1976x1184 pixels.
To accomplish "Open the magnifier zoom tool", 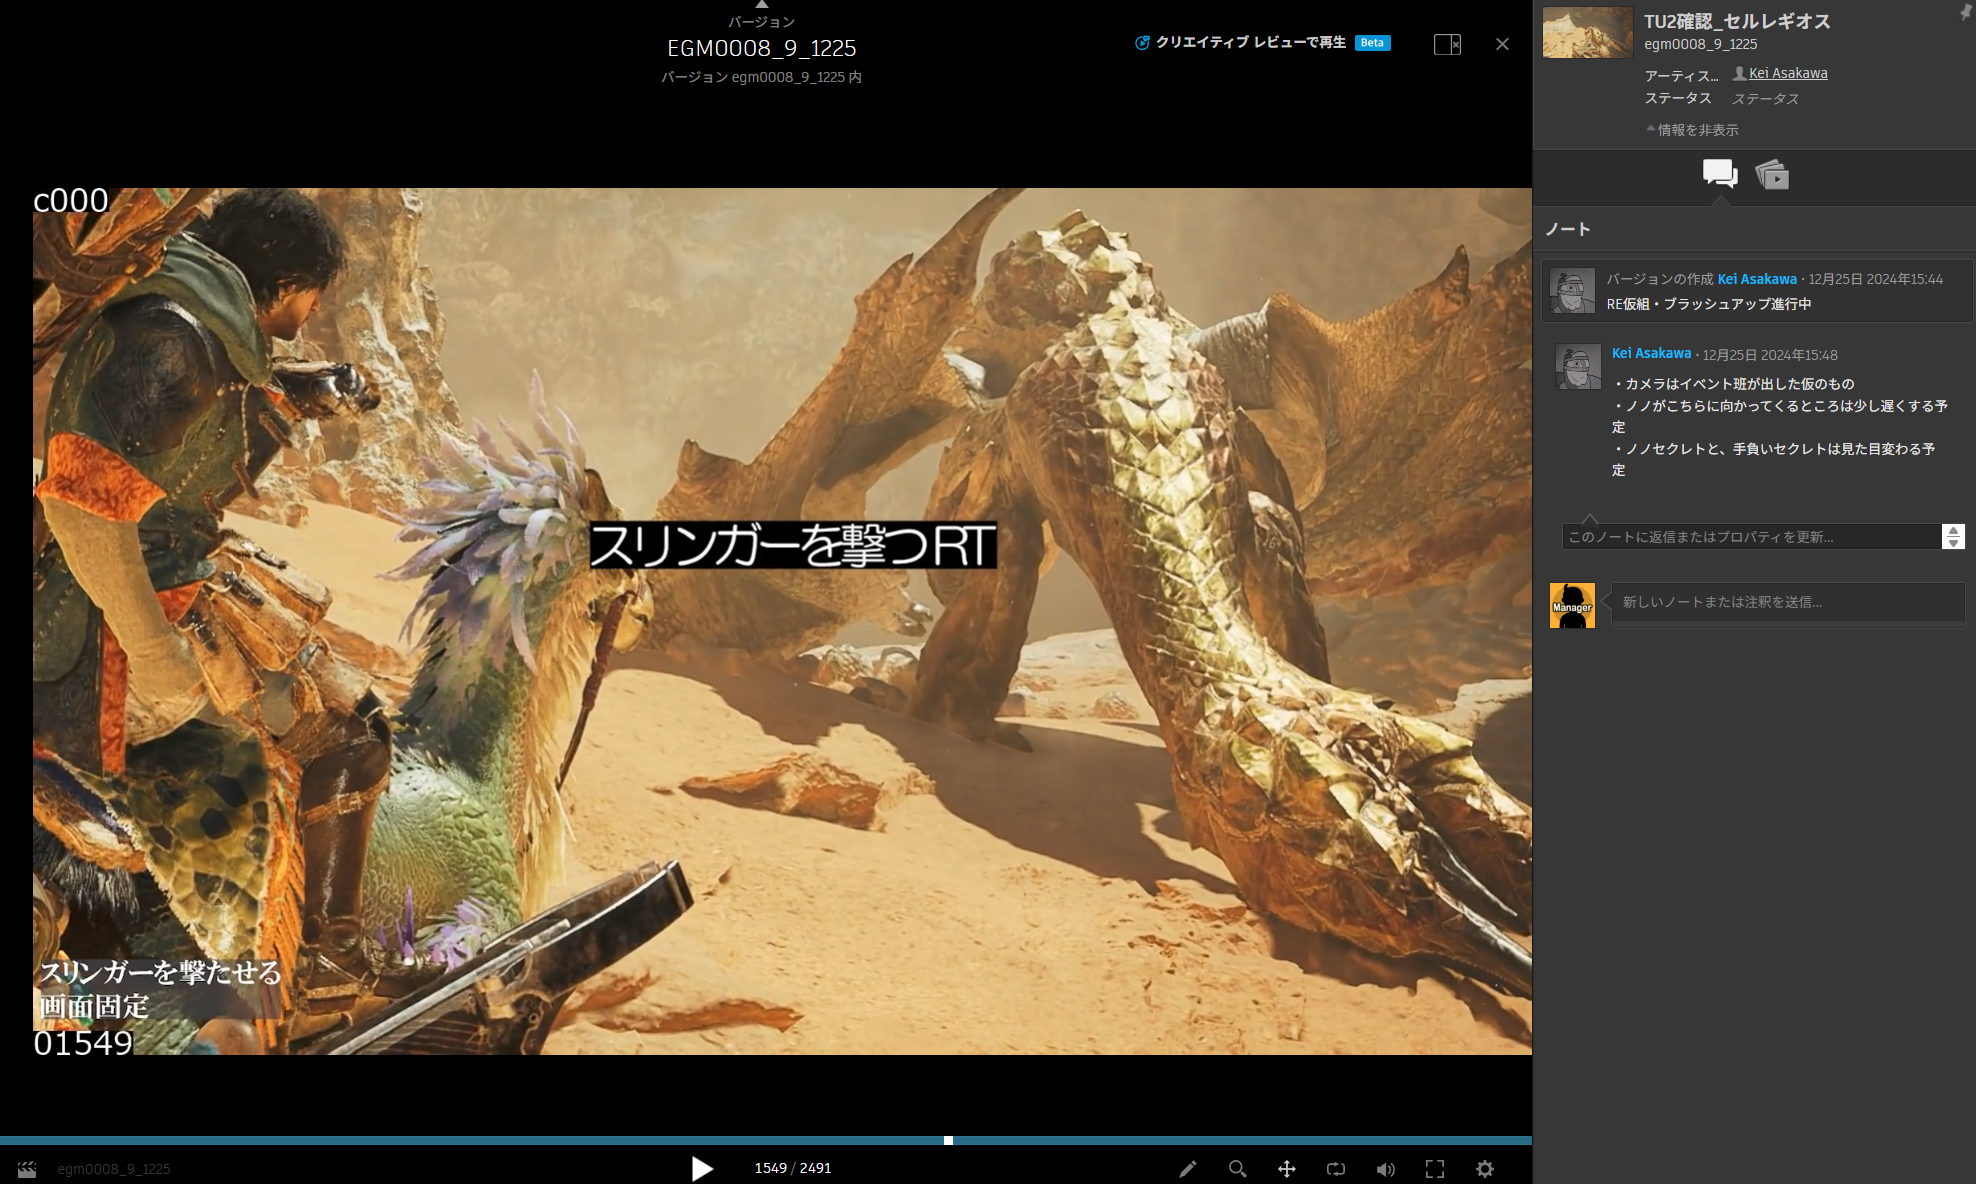I will point(1237,1169).
